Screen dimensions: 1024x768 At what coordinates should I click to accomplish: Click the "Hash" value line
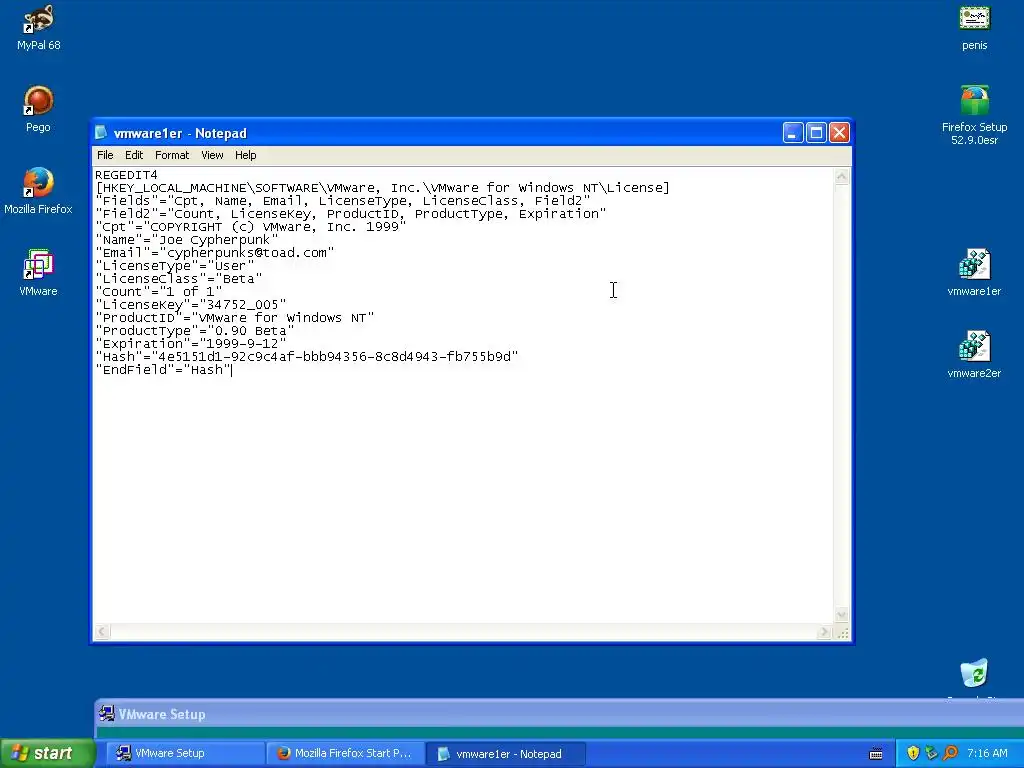[x=307, y=357]
